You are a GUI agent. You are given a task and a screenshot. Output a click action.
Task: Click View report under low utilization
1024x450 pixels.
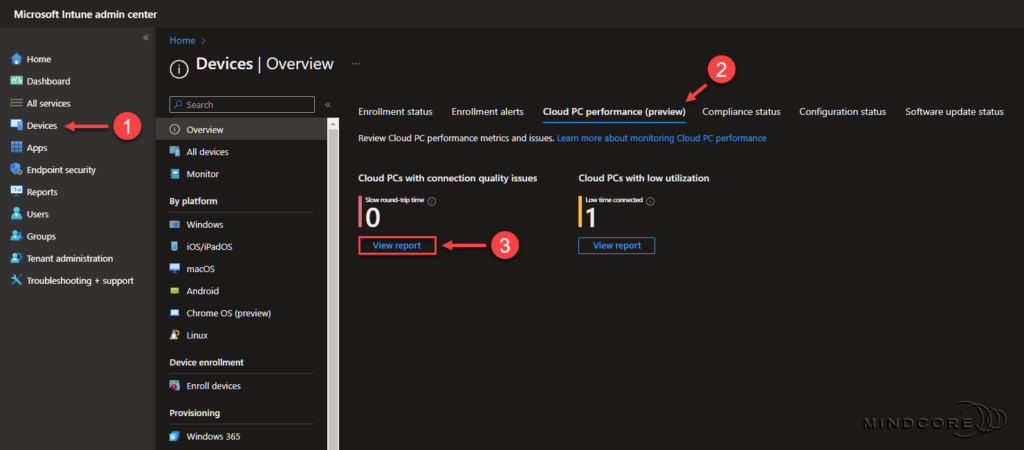click(616, 246)
